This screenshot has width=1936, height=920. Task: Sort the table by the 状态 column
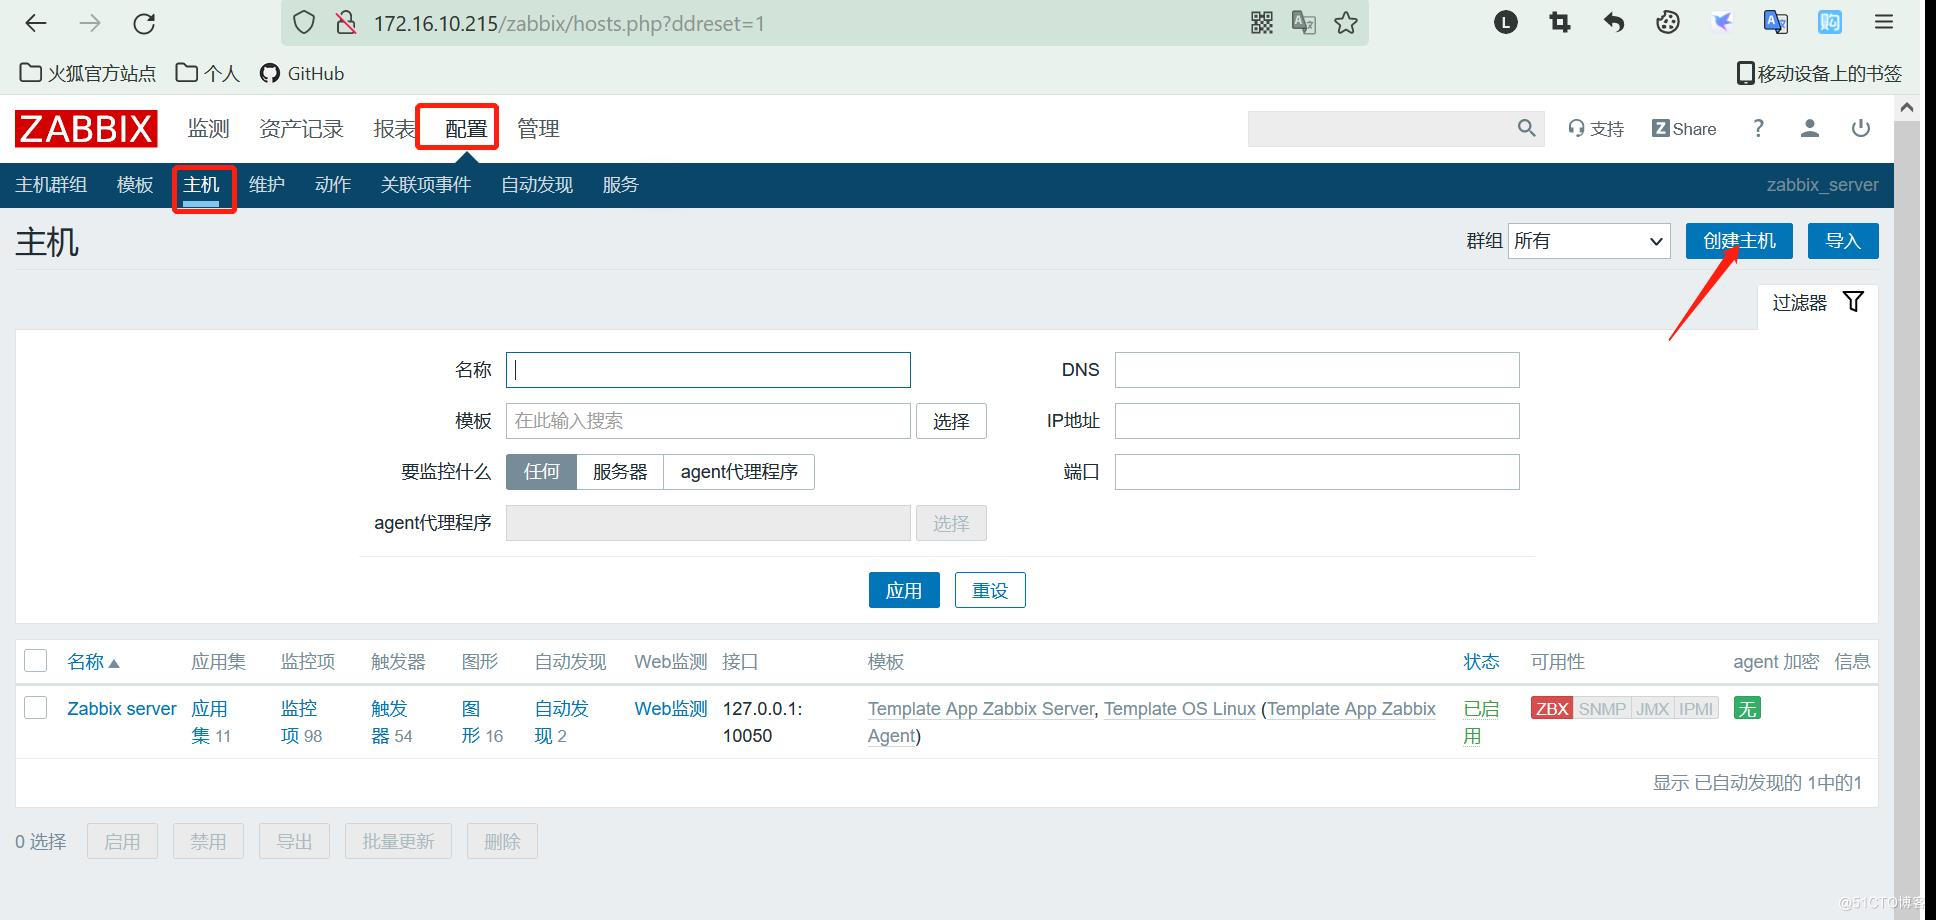point(1481,662)
